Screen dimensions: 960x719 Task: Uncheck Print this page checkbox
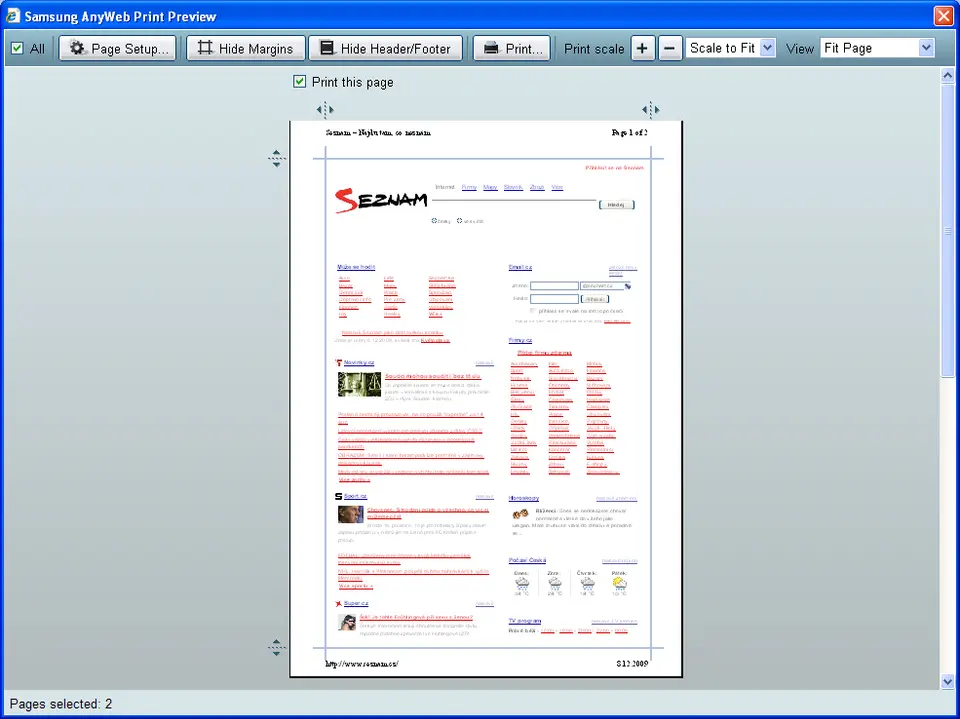click(x=300, y=82)
